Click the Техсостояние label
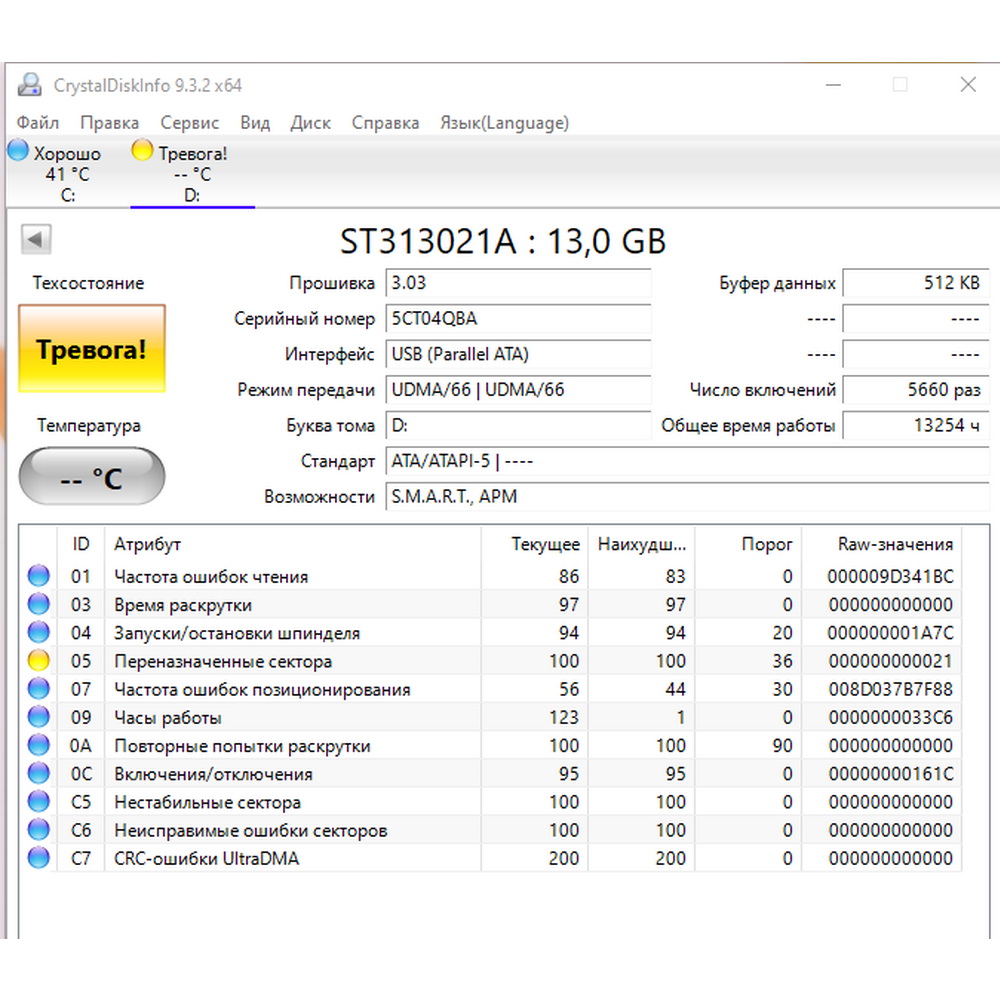 click(89, 283)
